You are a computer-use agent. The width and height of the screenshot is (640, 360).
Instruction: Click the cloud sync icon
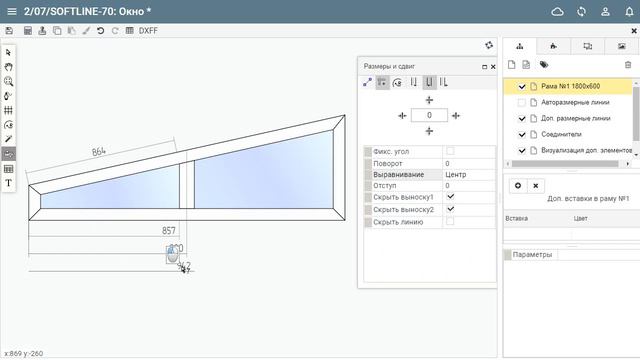[x=558, y=12]
